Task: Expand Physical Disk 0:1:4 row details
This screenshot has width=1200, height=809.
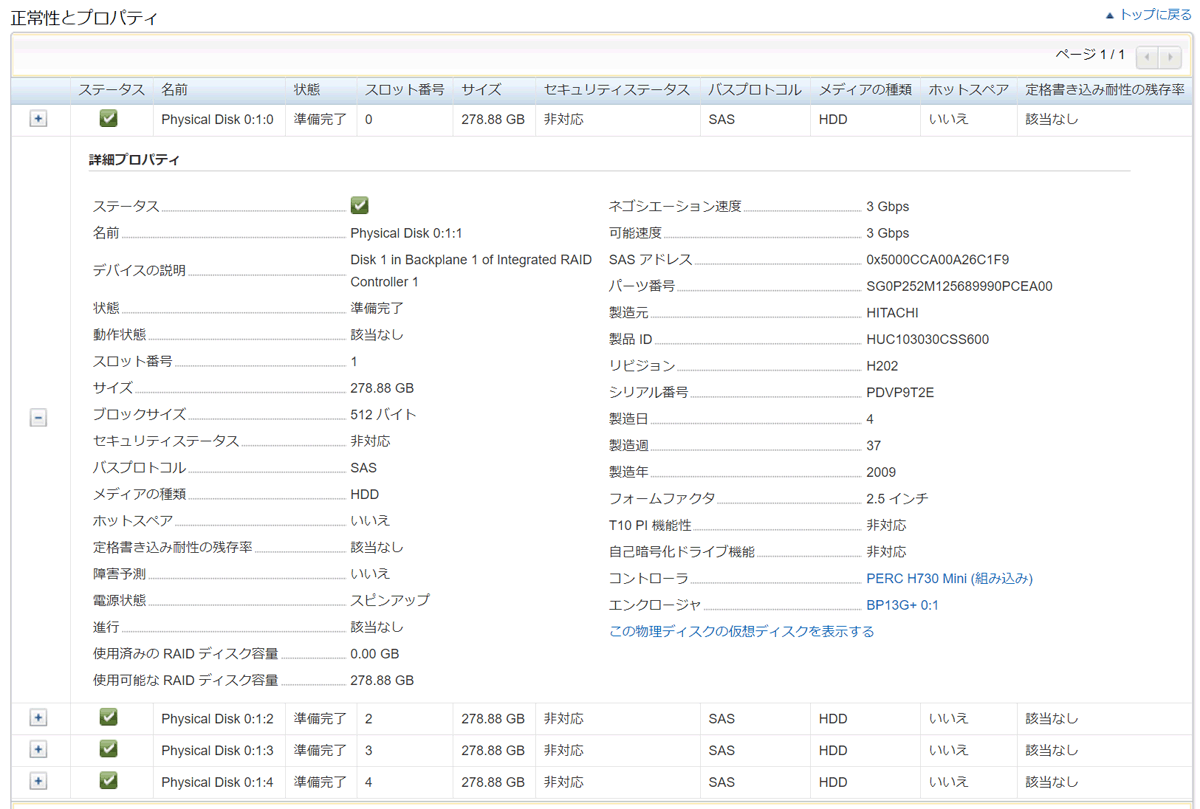Action: (38, 781)
